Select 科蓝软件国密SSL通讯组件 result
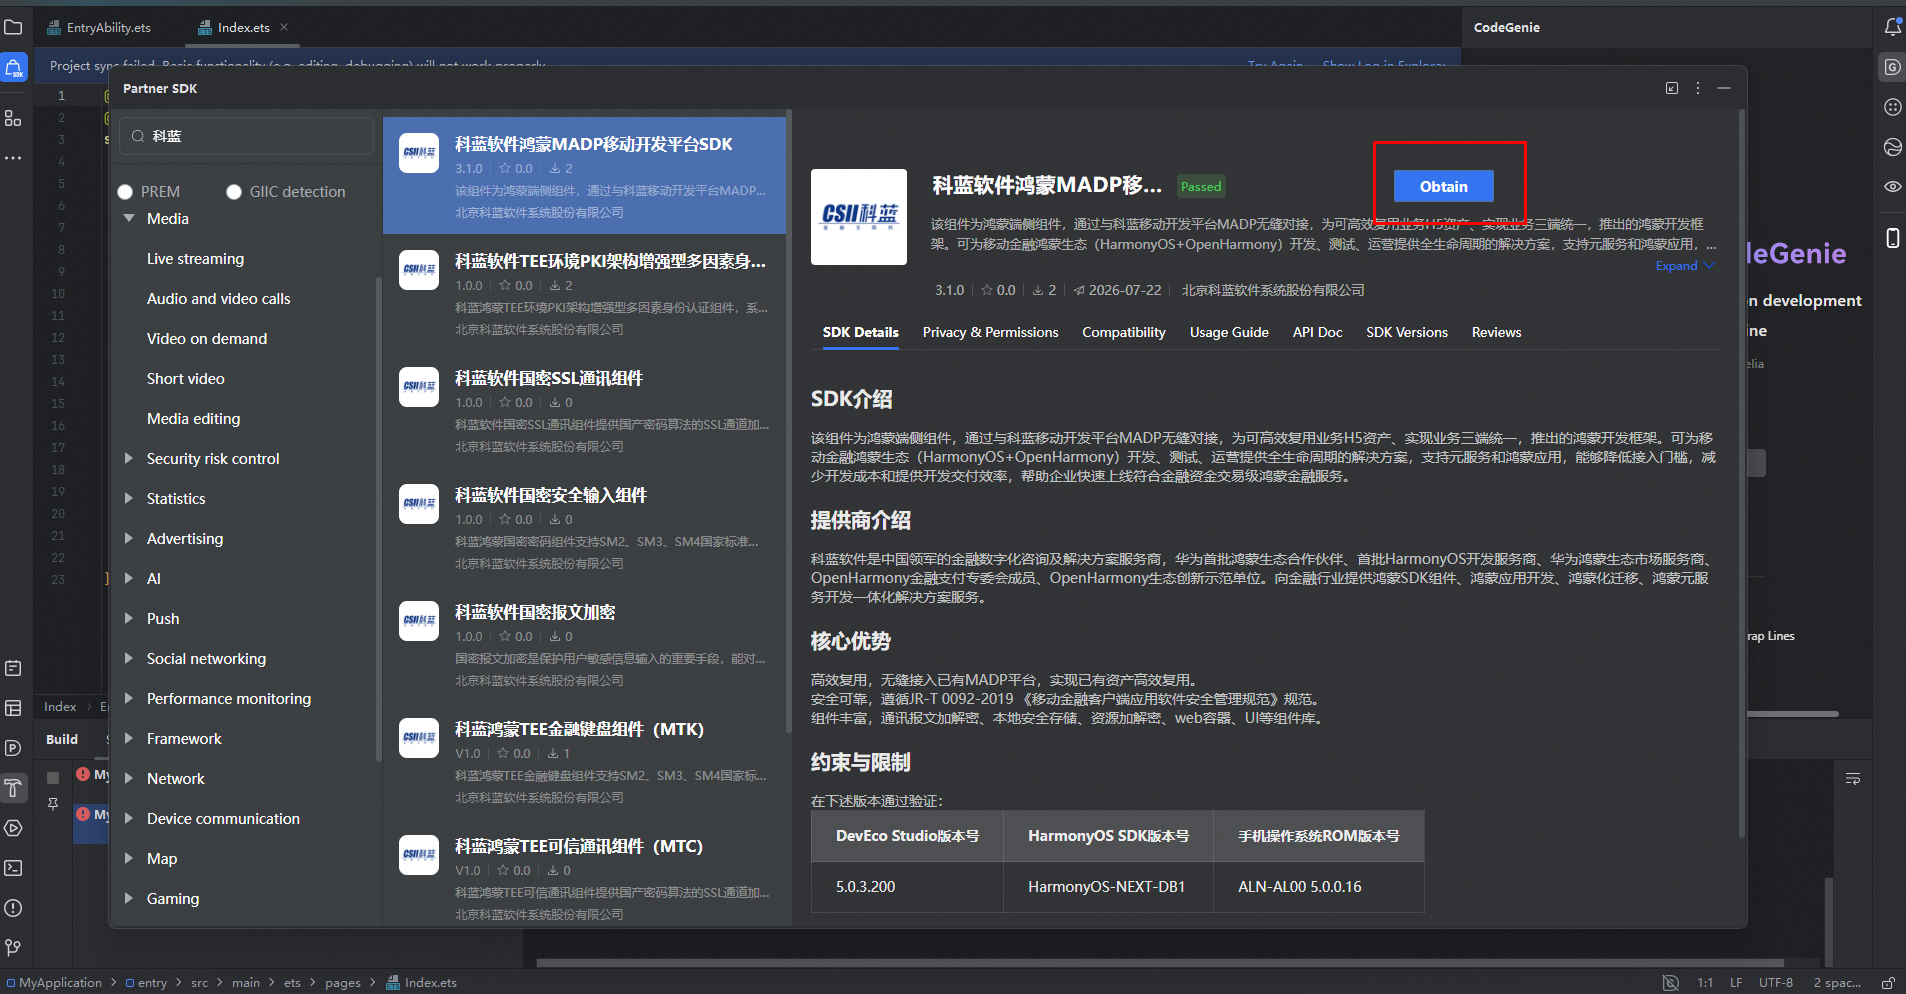 [x=584, y=409]
